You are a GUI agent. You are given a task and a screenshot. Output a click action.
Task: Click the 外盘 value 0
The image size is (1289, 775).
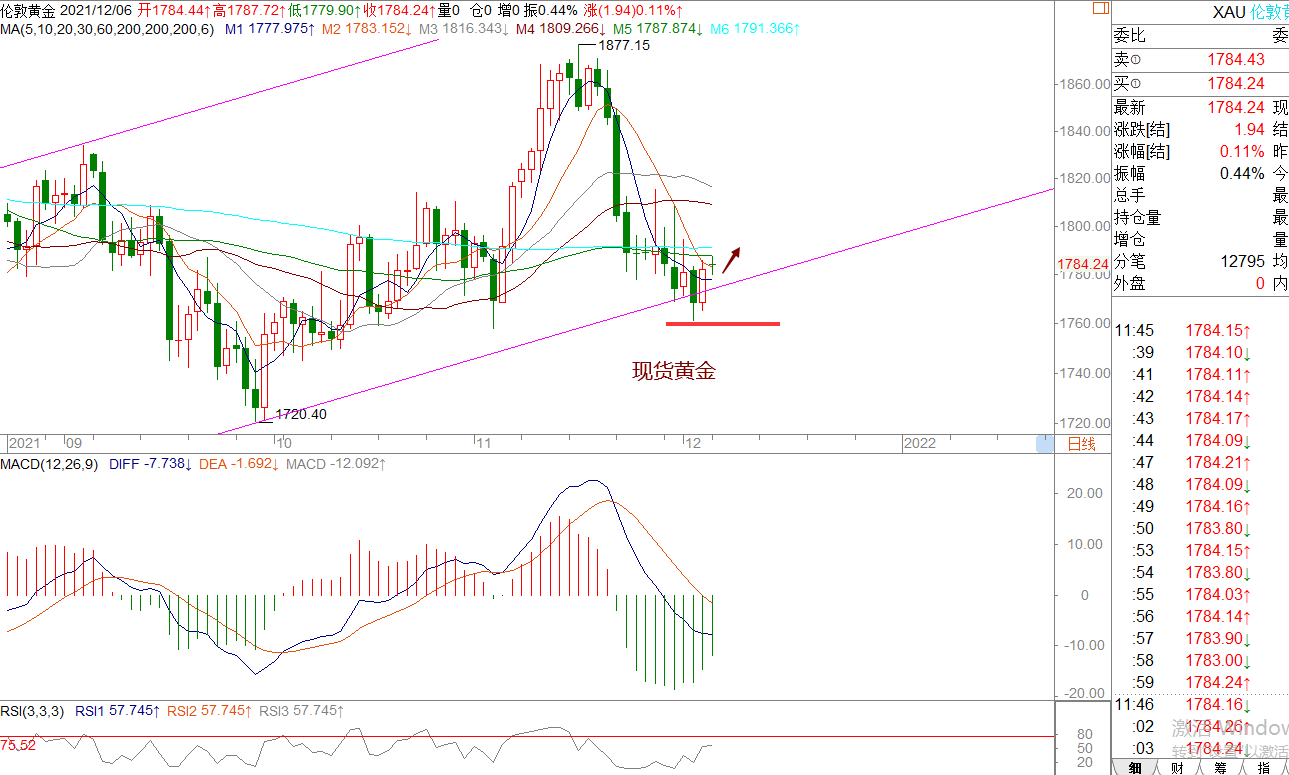coord(1260,284)
